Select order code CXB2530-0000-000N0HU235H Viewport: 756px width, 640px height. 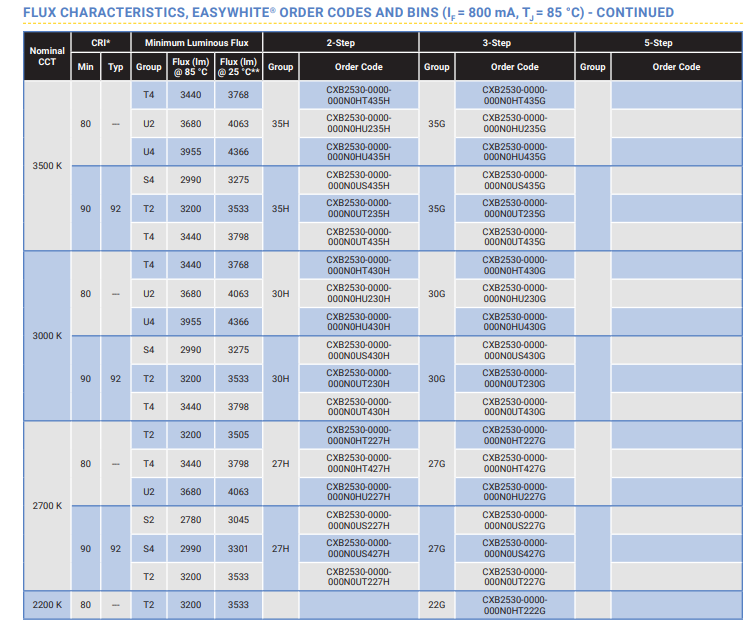coord(359,123)
